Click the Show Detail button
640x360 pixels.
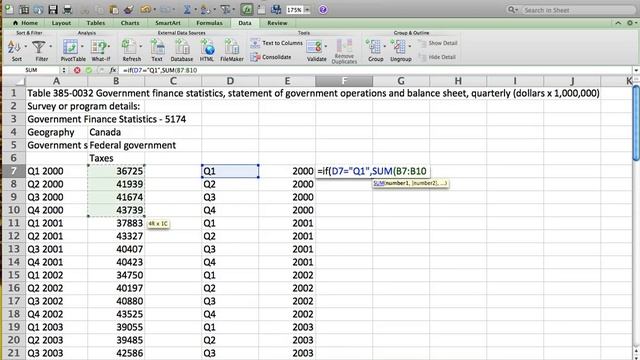437,43
